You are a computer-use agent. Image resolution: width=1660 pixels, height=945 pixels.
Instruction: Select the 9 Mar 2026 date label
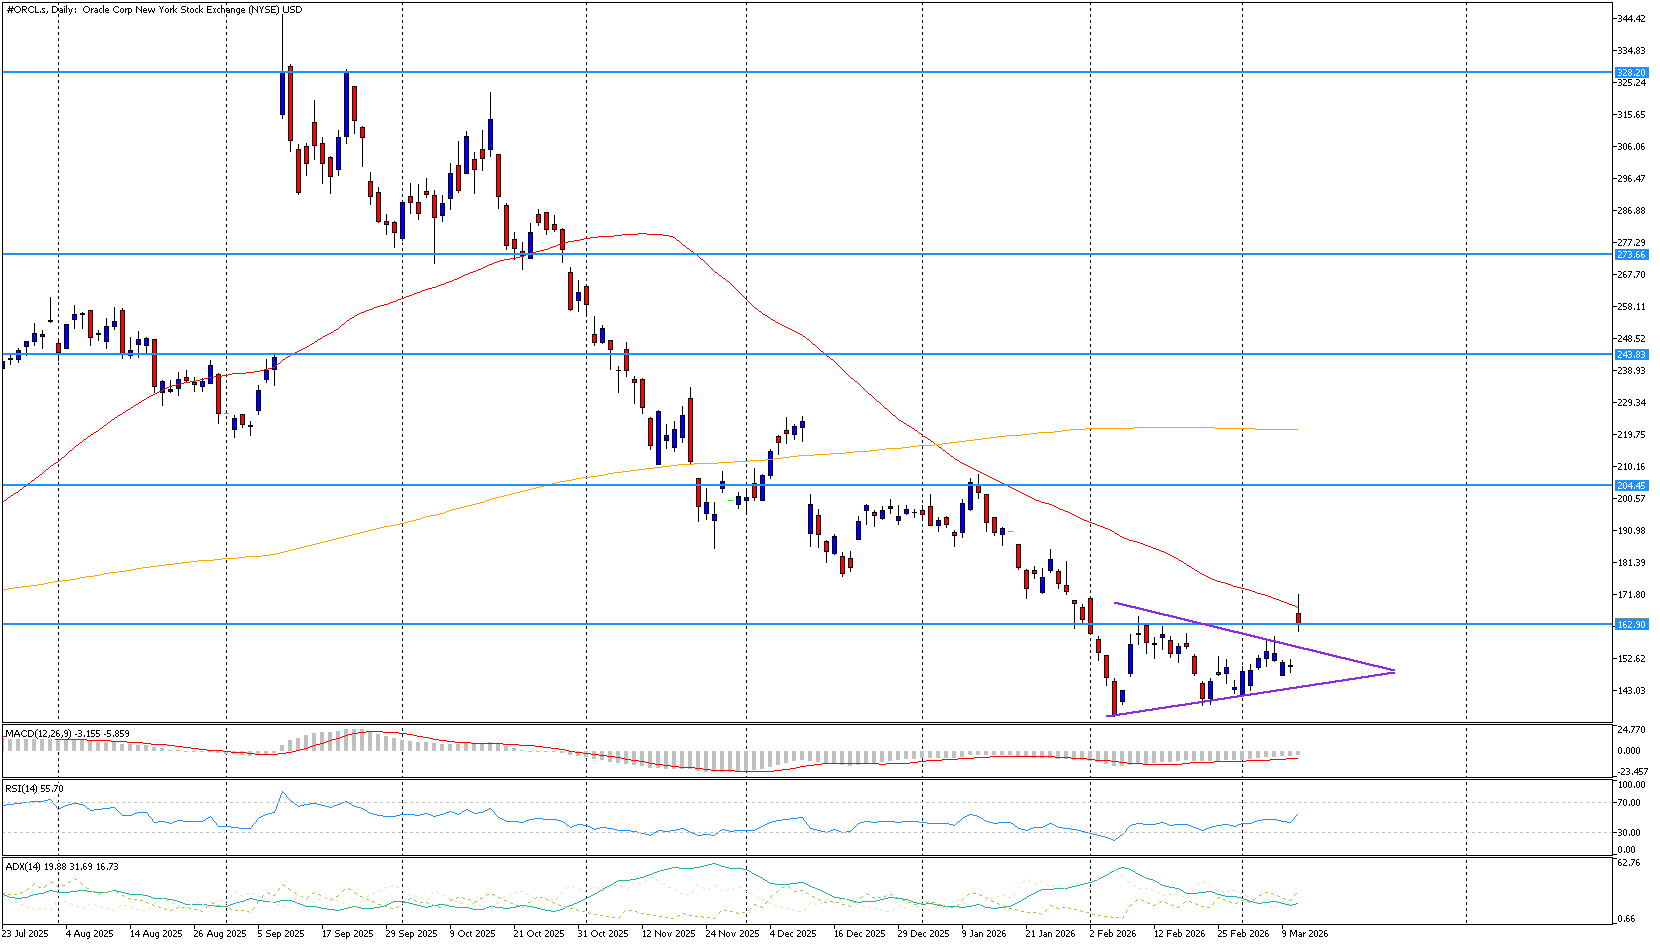(1304, 934)
